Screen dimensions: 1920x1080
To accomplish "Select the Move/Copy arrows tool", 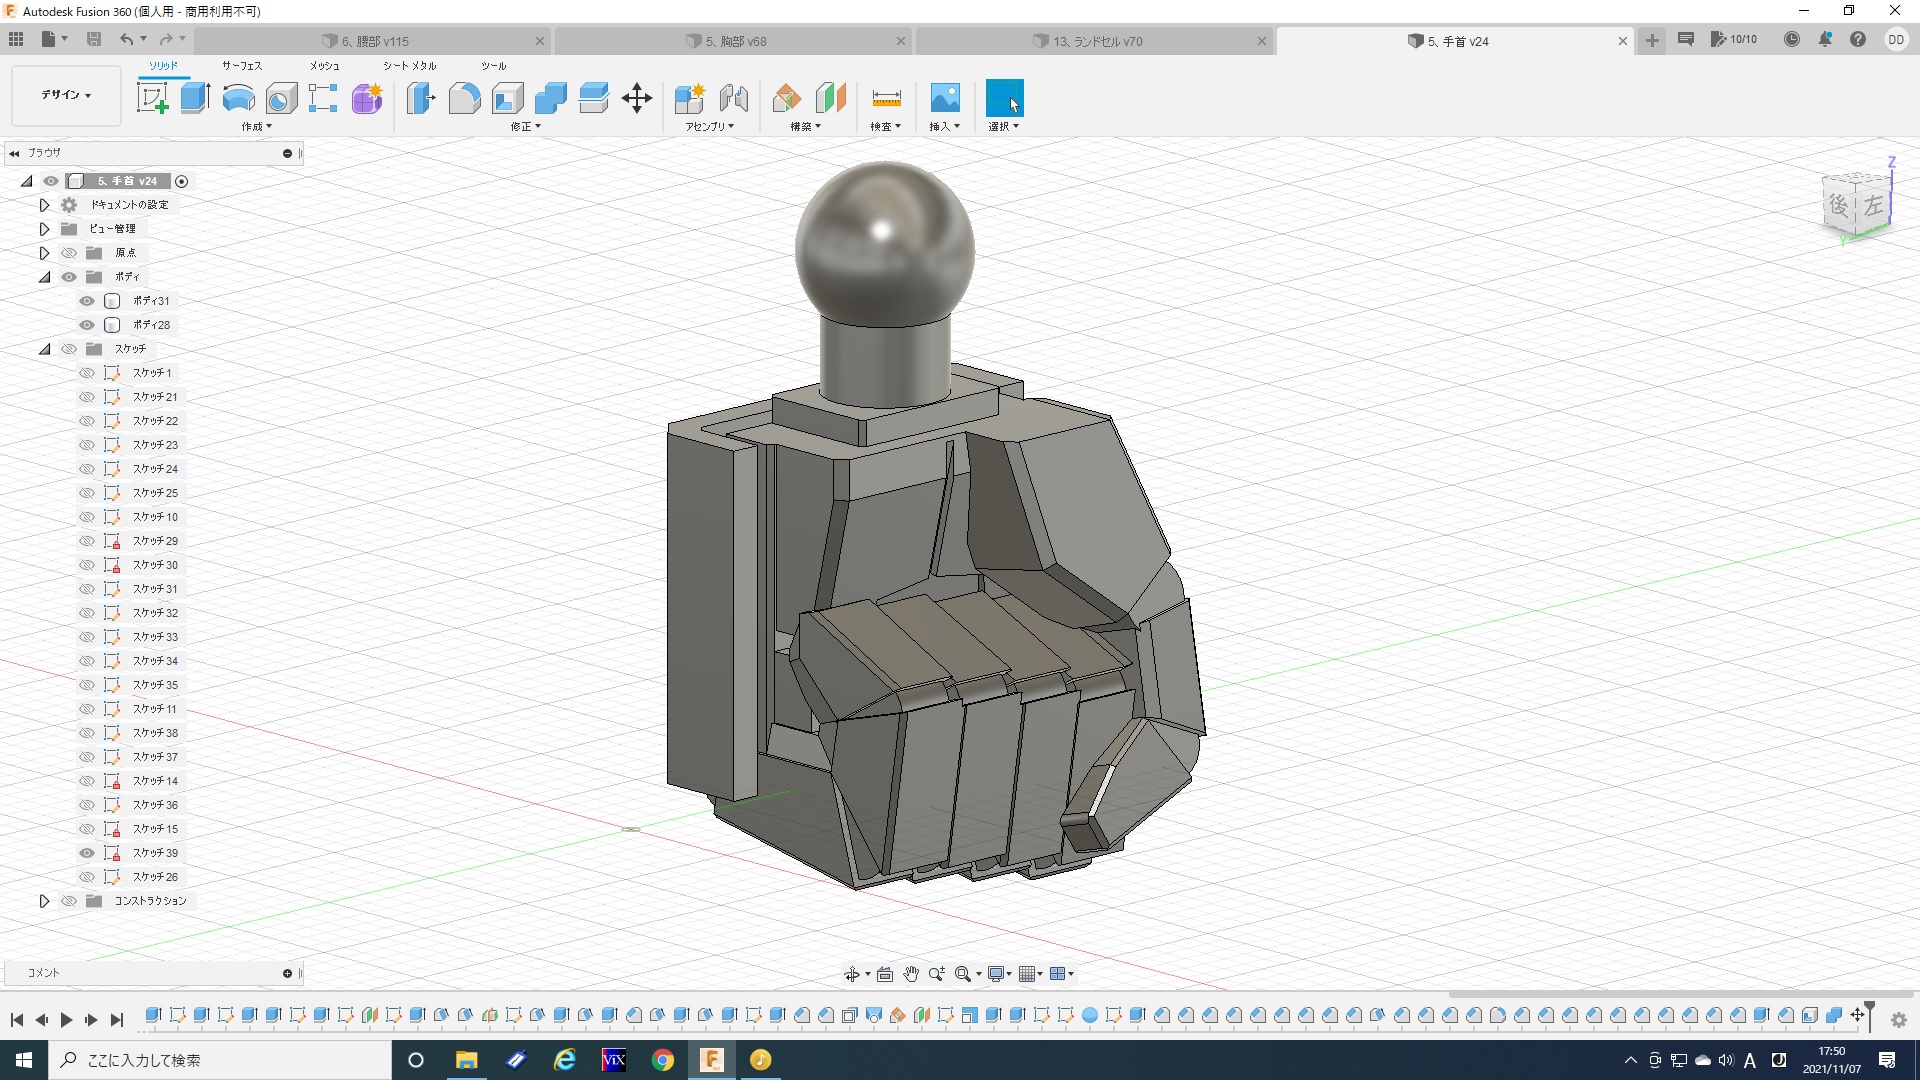I will pyautogui.click(x=637, y=98).
